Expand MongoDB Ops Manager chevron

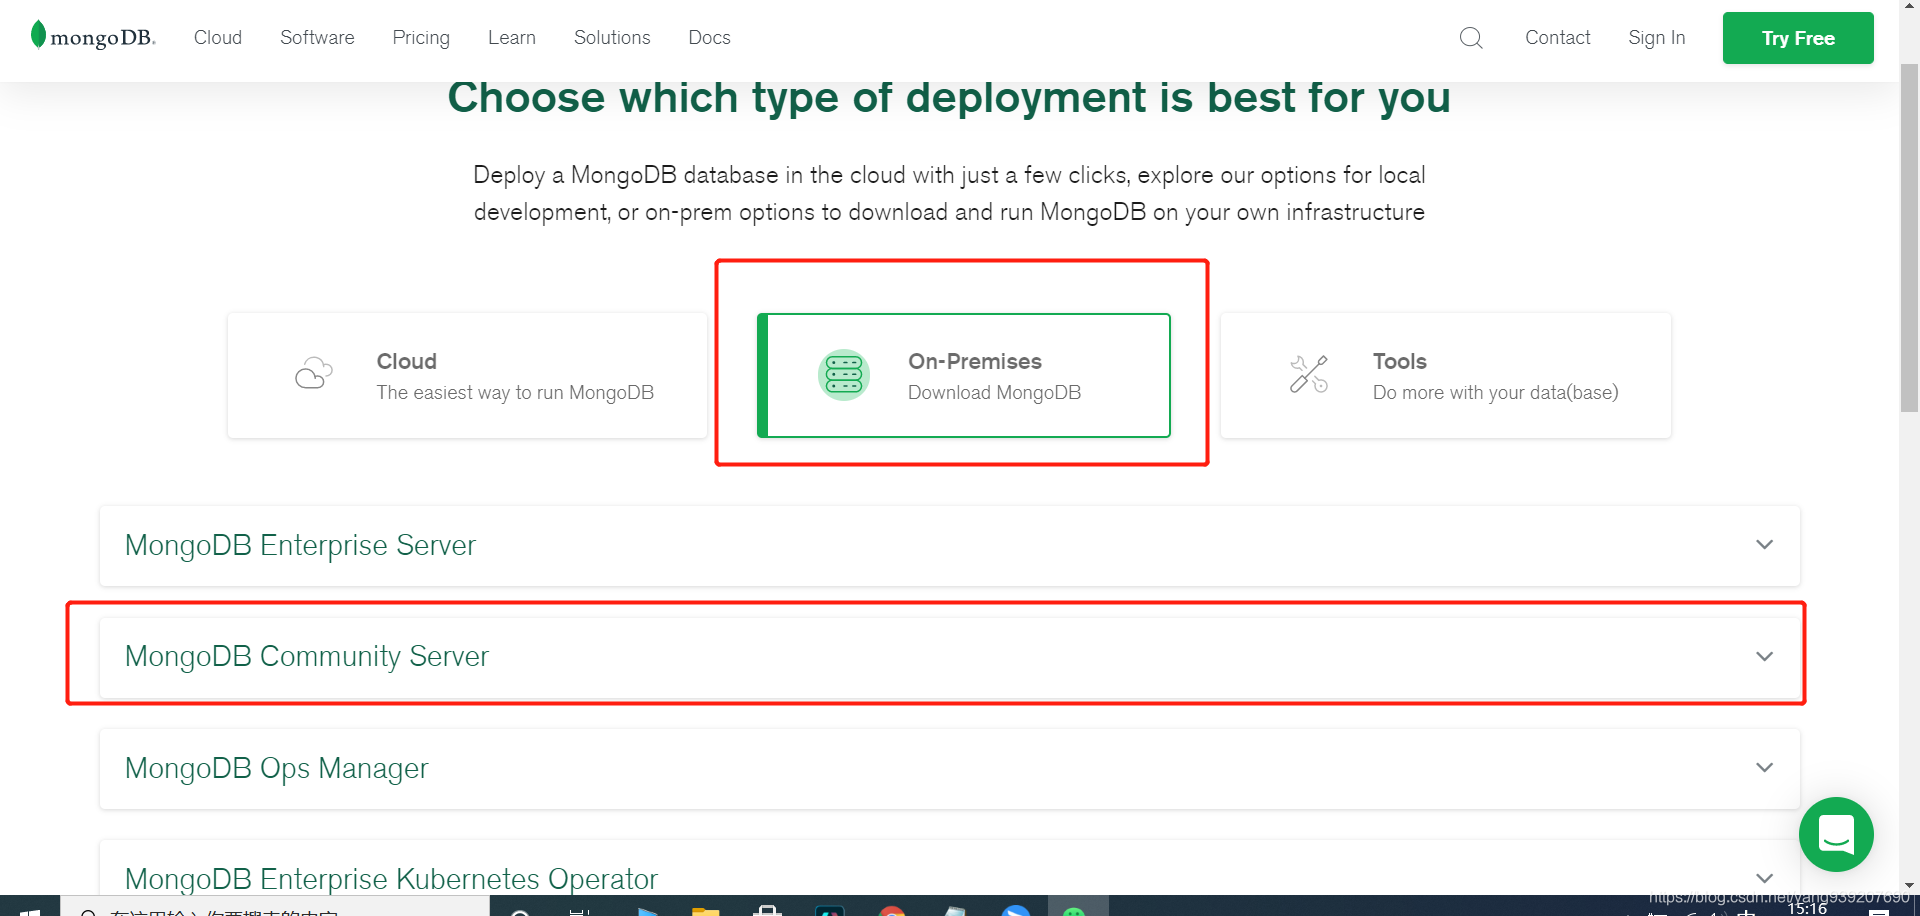pyautogui.click(x=1764, y=767)
